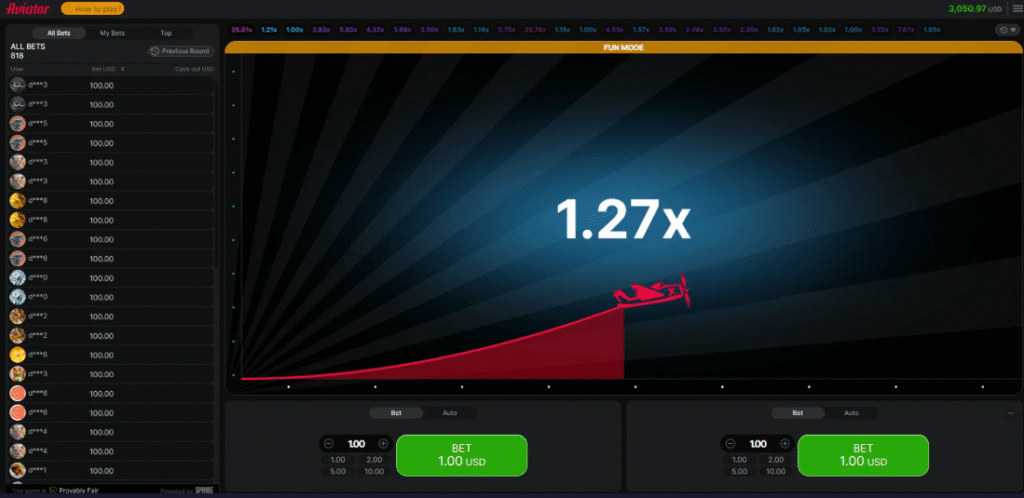Screen dimensions: 1024x498
Task: Open the 5.82x history result
Action: [348, 29]
